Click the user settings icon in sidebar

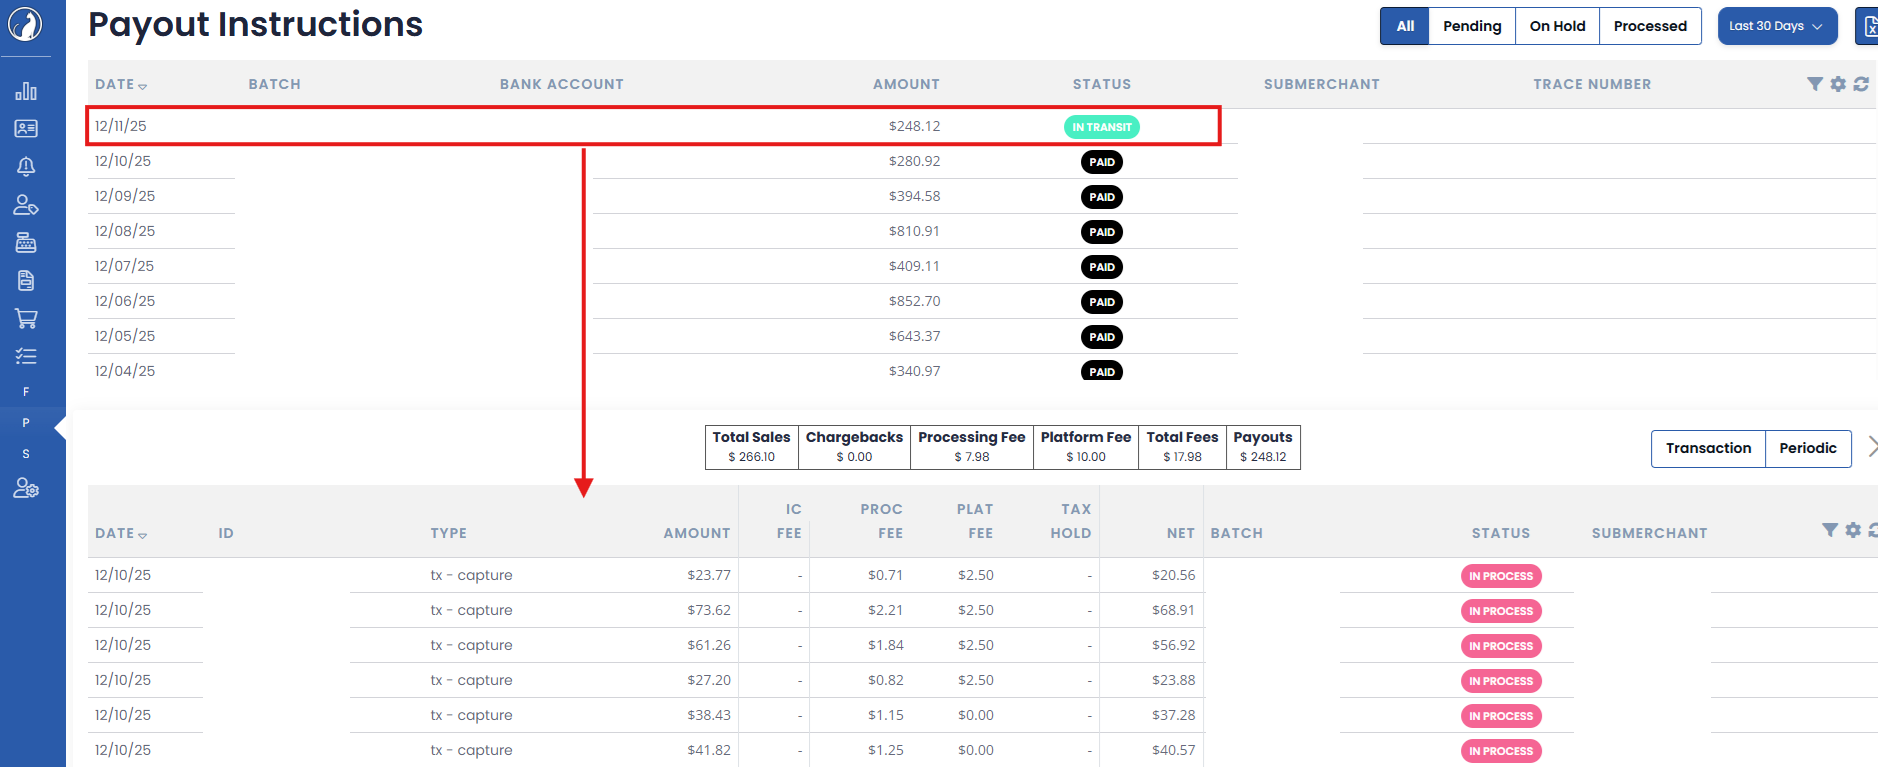(x=26, y=488)
